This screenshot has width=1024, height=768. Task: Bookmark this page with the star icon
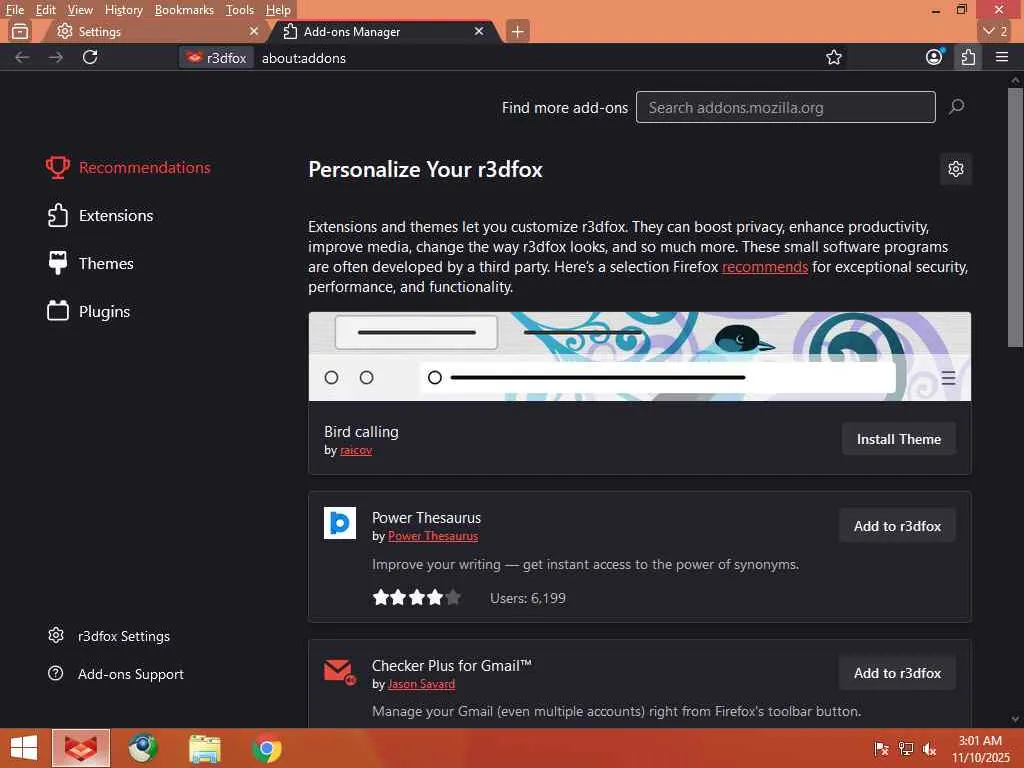[833, 57]
